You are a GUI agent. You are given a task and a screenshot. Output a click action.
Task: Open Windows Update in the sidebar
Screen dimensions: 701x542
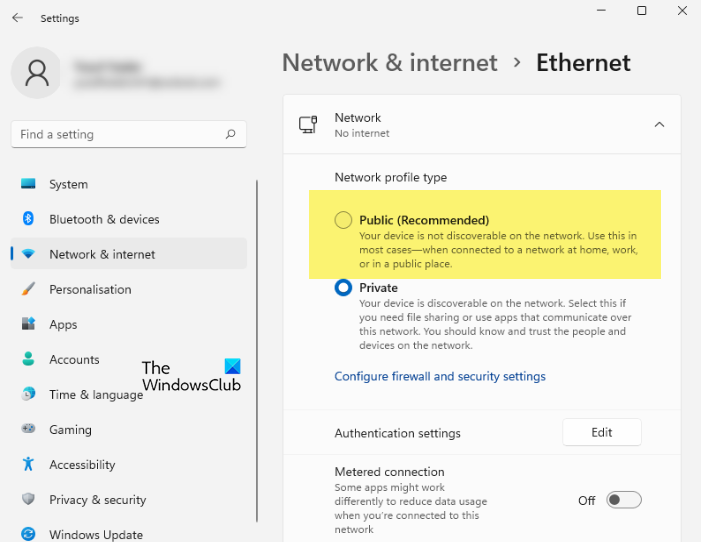[96, 534]
